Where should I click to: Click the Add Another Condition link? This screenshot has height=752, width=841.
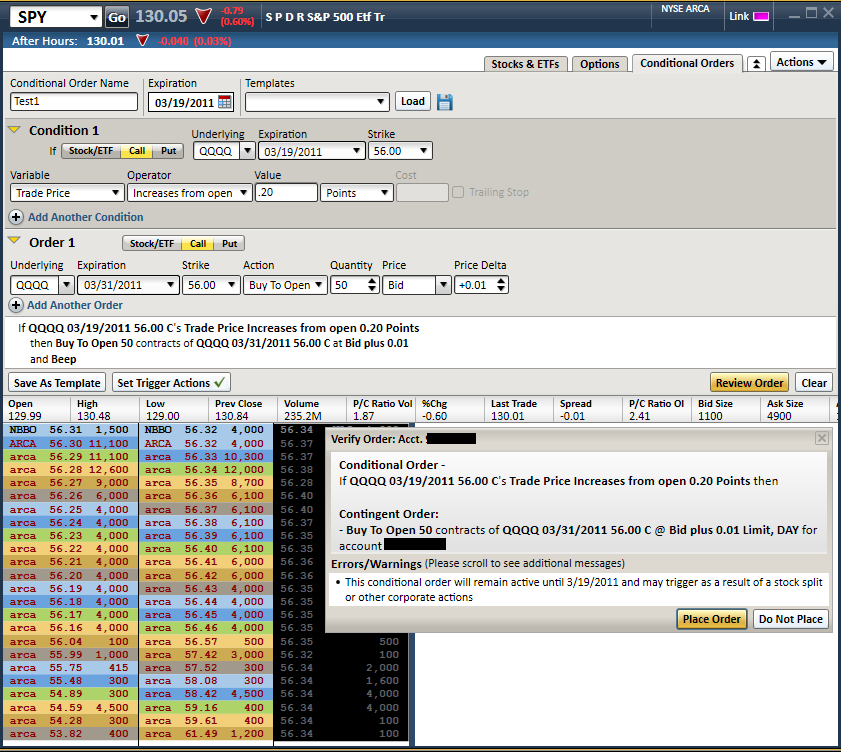86,217
